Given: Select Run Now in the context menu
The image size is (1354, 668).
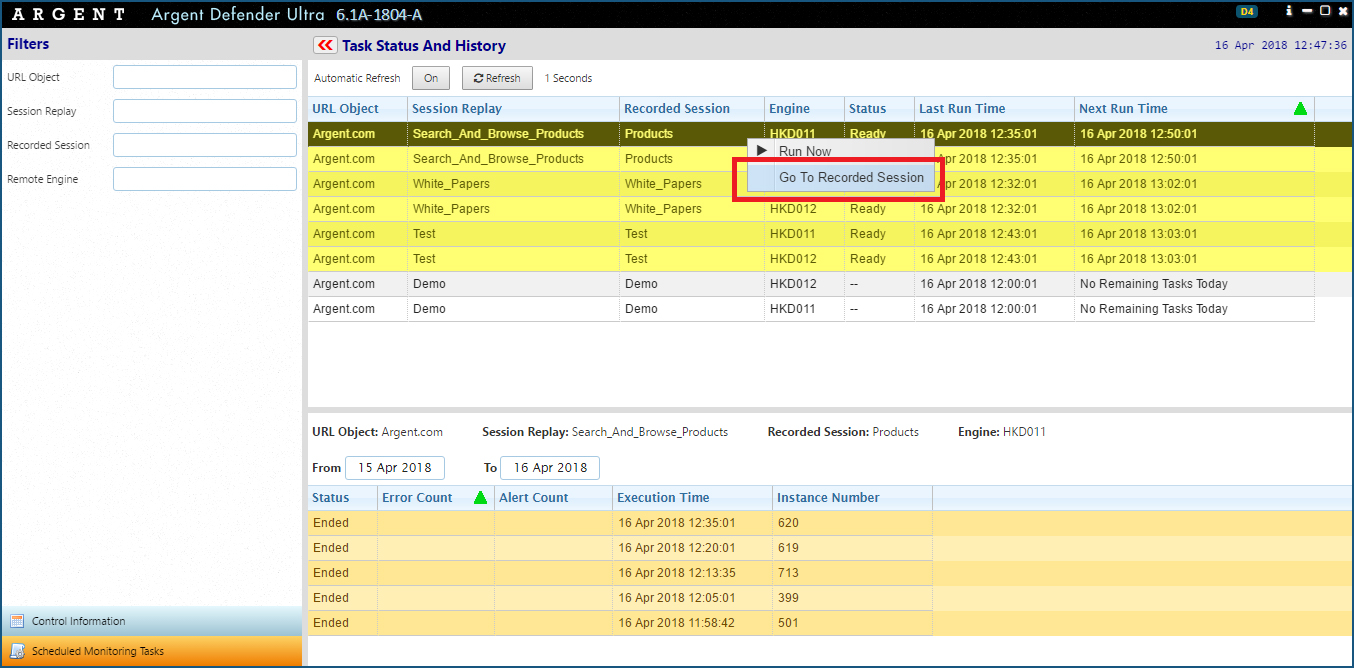Looking at the screenshot, I should [x=804, y=151].
